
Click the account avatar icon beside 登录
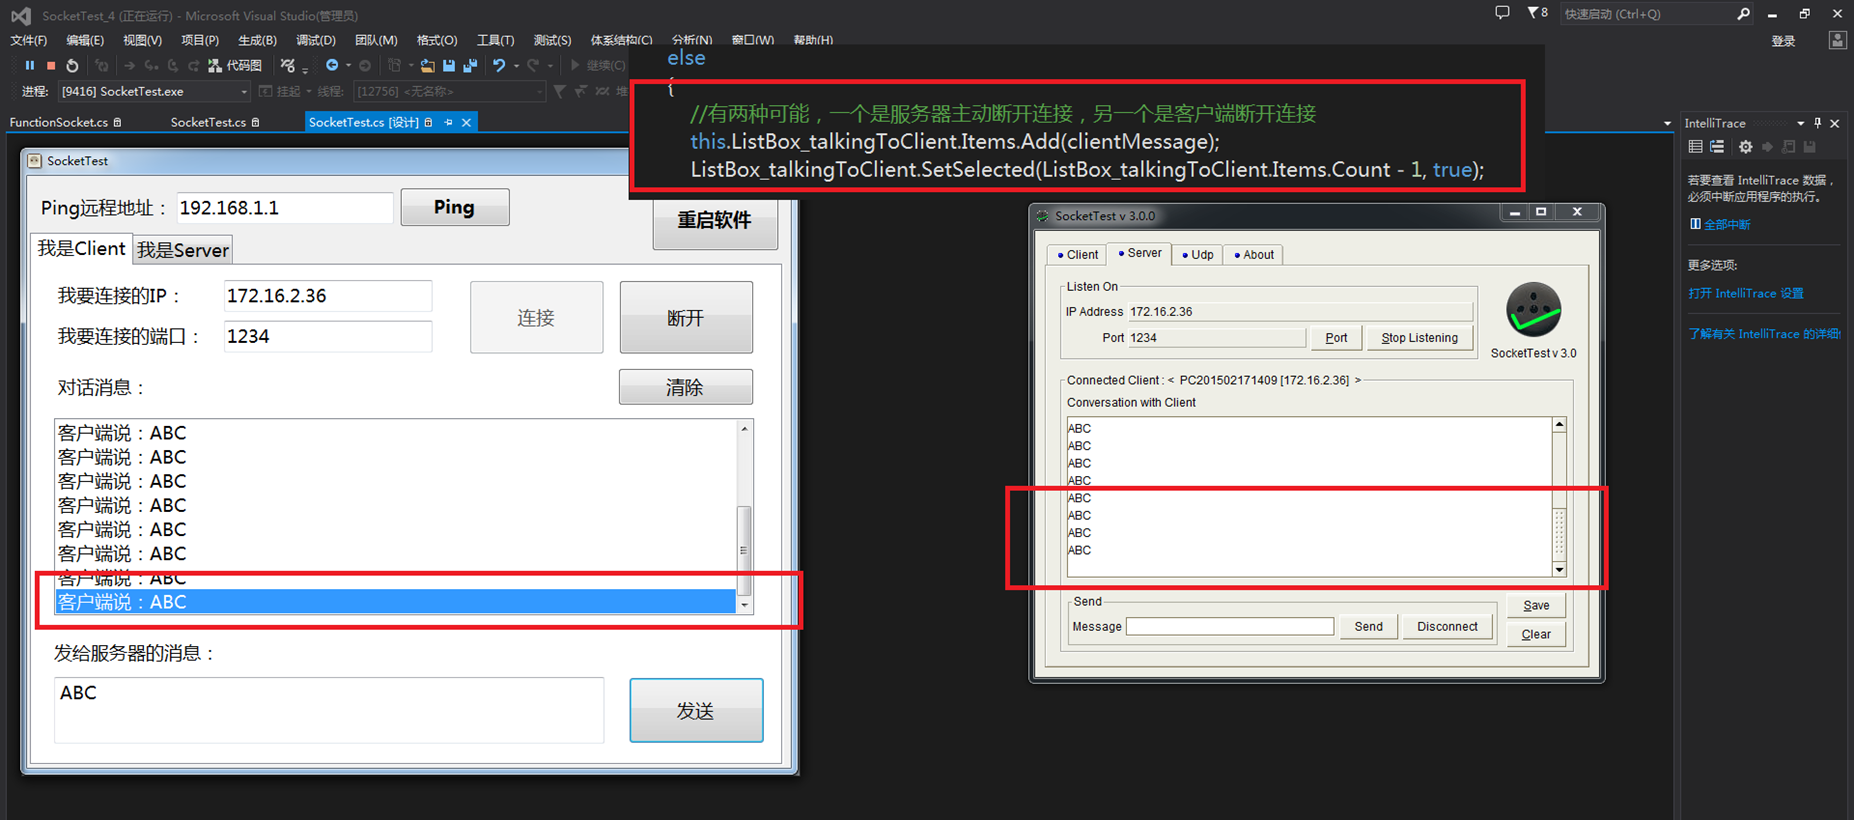pos(1837,40)
